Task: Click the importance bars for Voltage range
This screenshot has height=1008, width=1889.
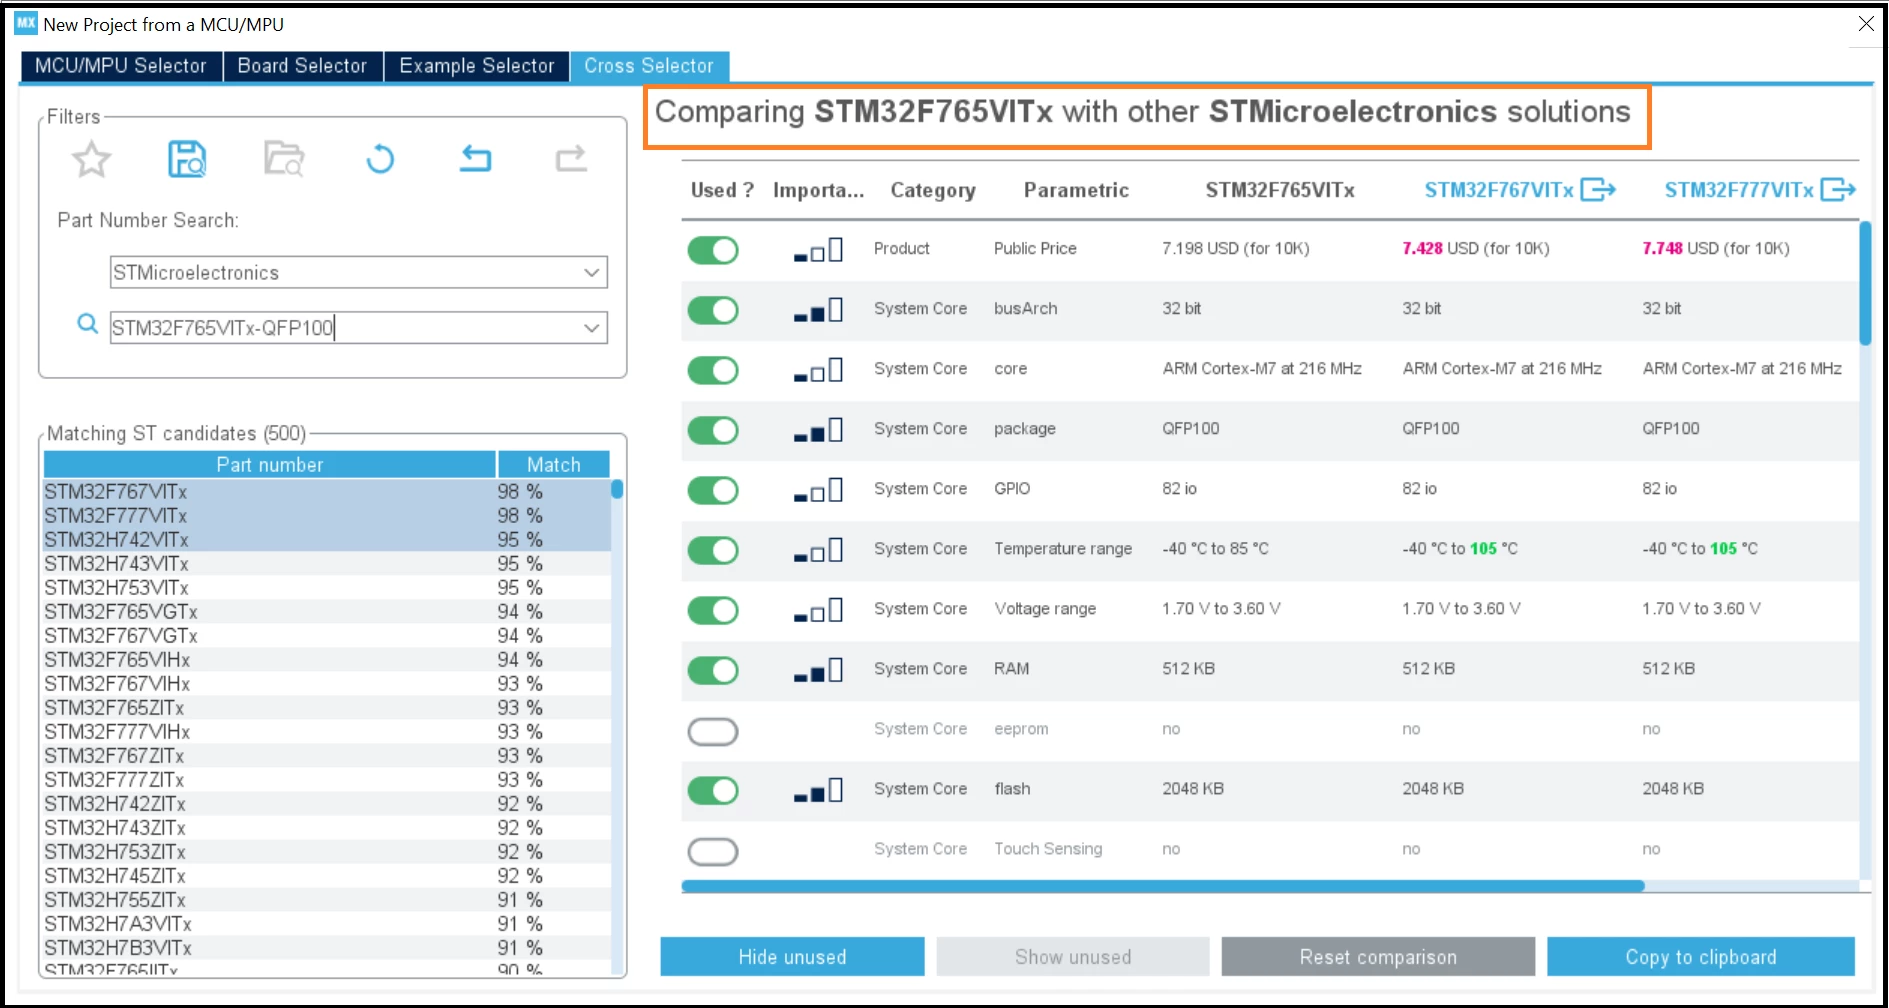Action: click(x=818, y=610)
